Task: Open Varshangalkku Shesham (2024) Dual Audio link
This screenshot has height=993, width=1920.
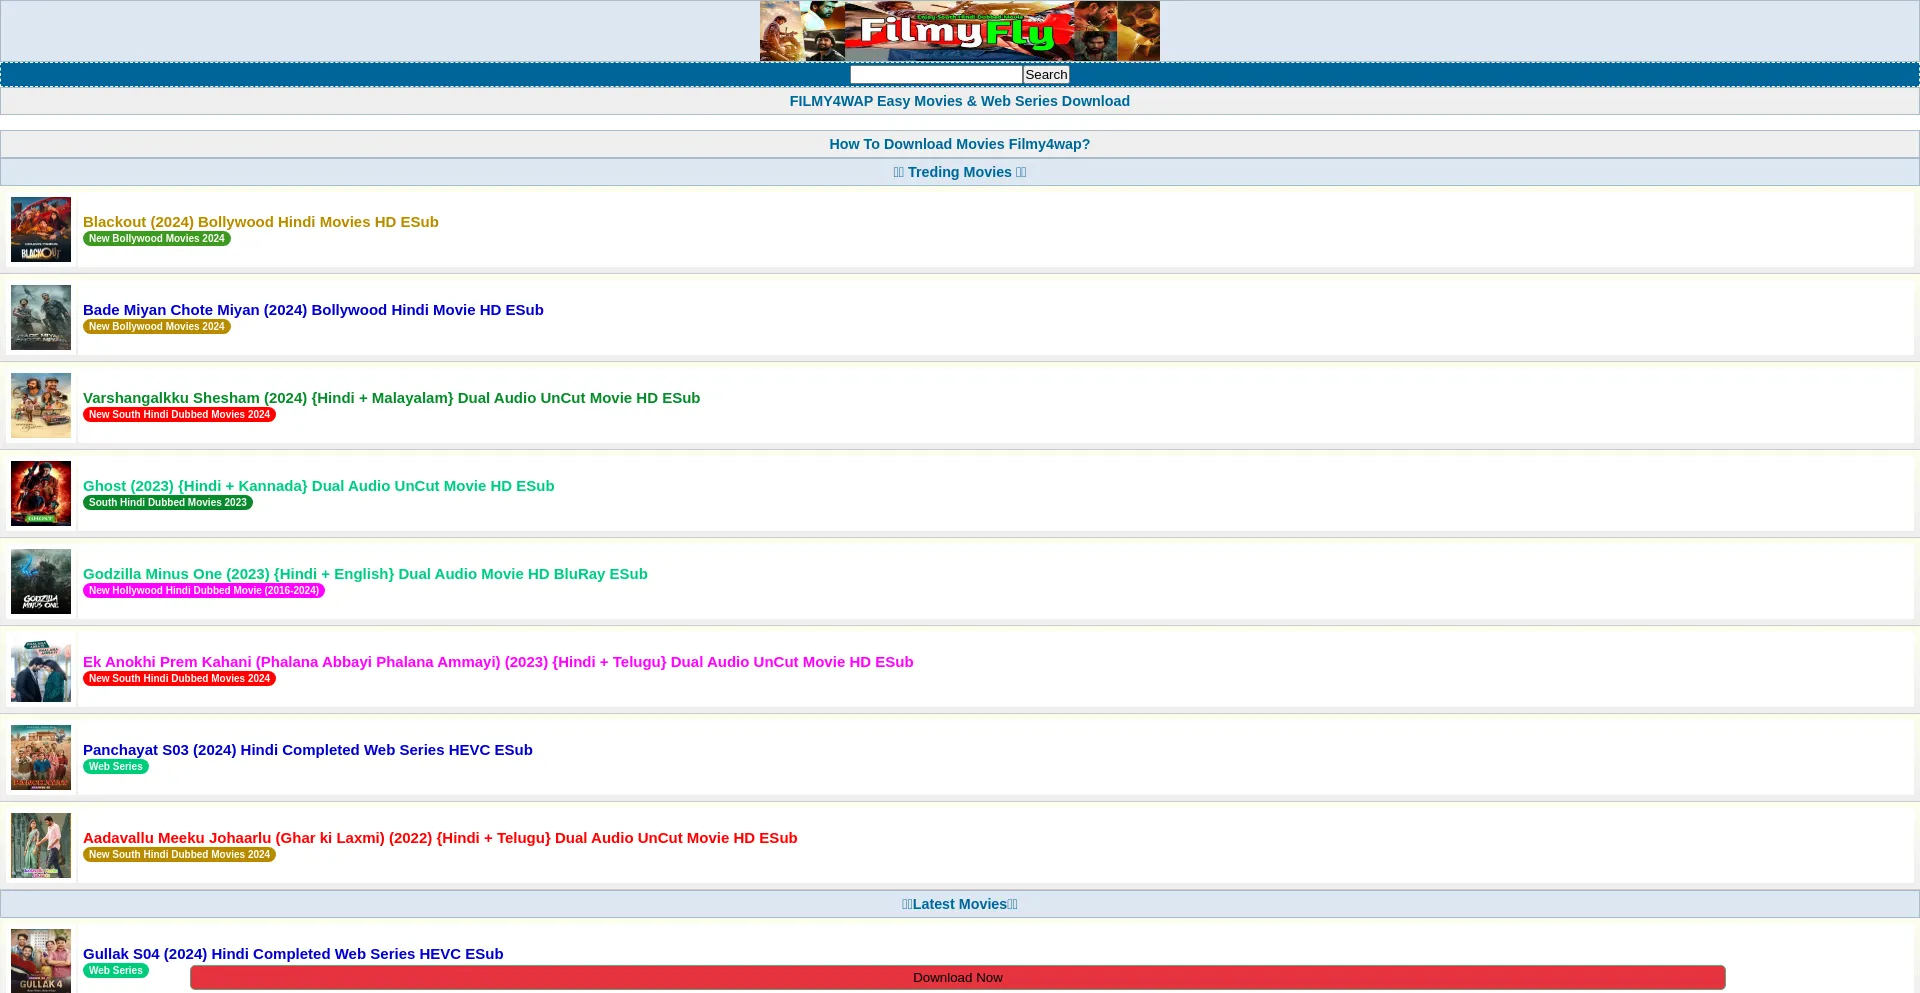Action: click(391, 398)
